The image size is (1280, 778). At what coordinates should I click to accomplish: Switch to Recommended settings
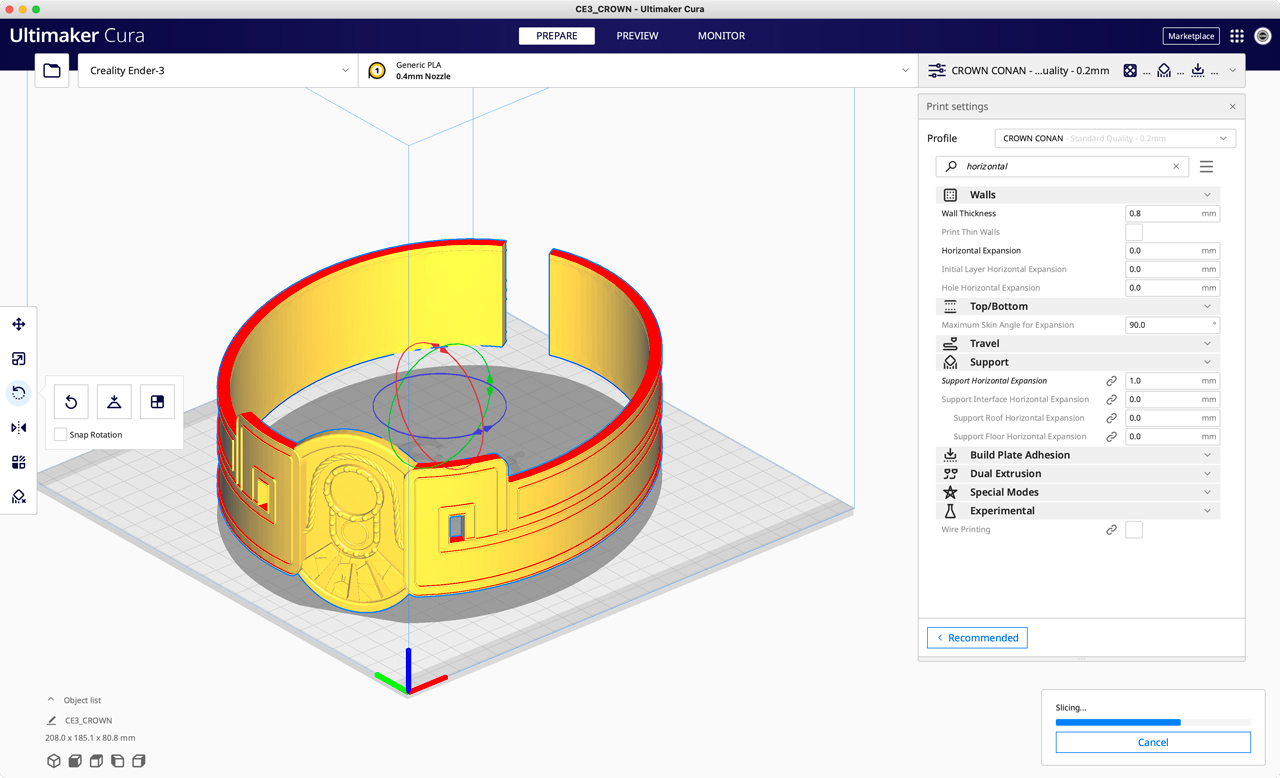tap(977, 638)
